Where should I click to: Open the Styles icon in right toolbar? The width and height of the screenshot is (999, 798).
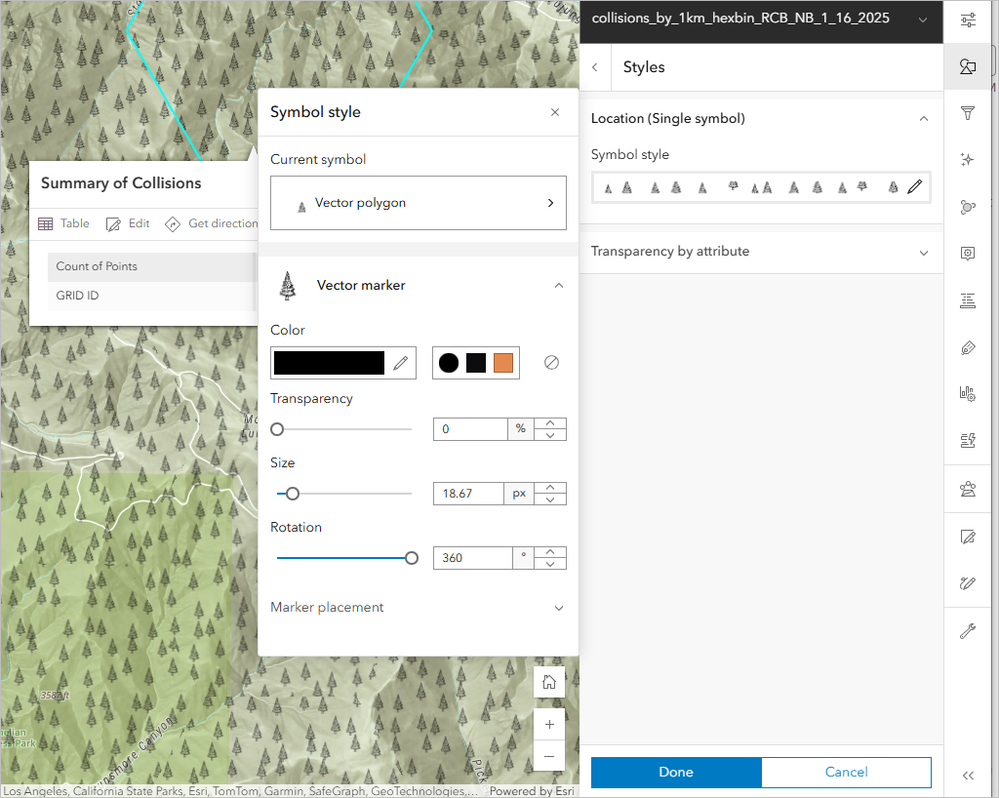[x=968, y=66]
